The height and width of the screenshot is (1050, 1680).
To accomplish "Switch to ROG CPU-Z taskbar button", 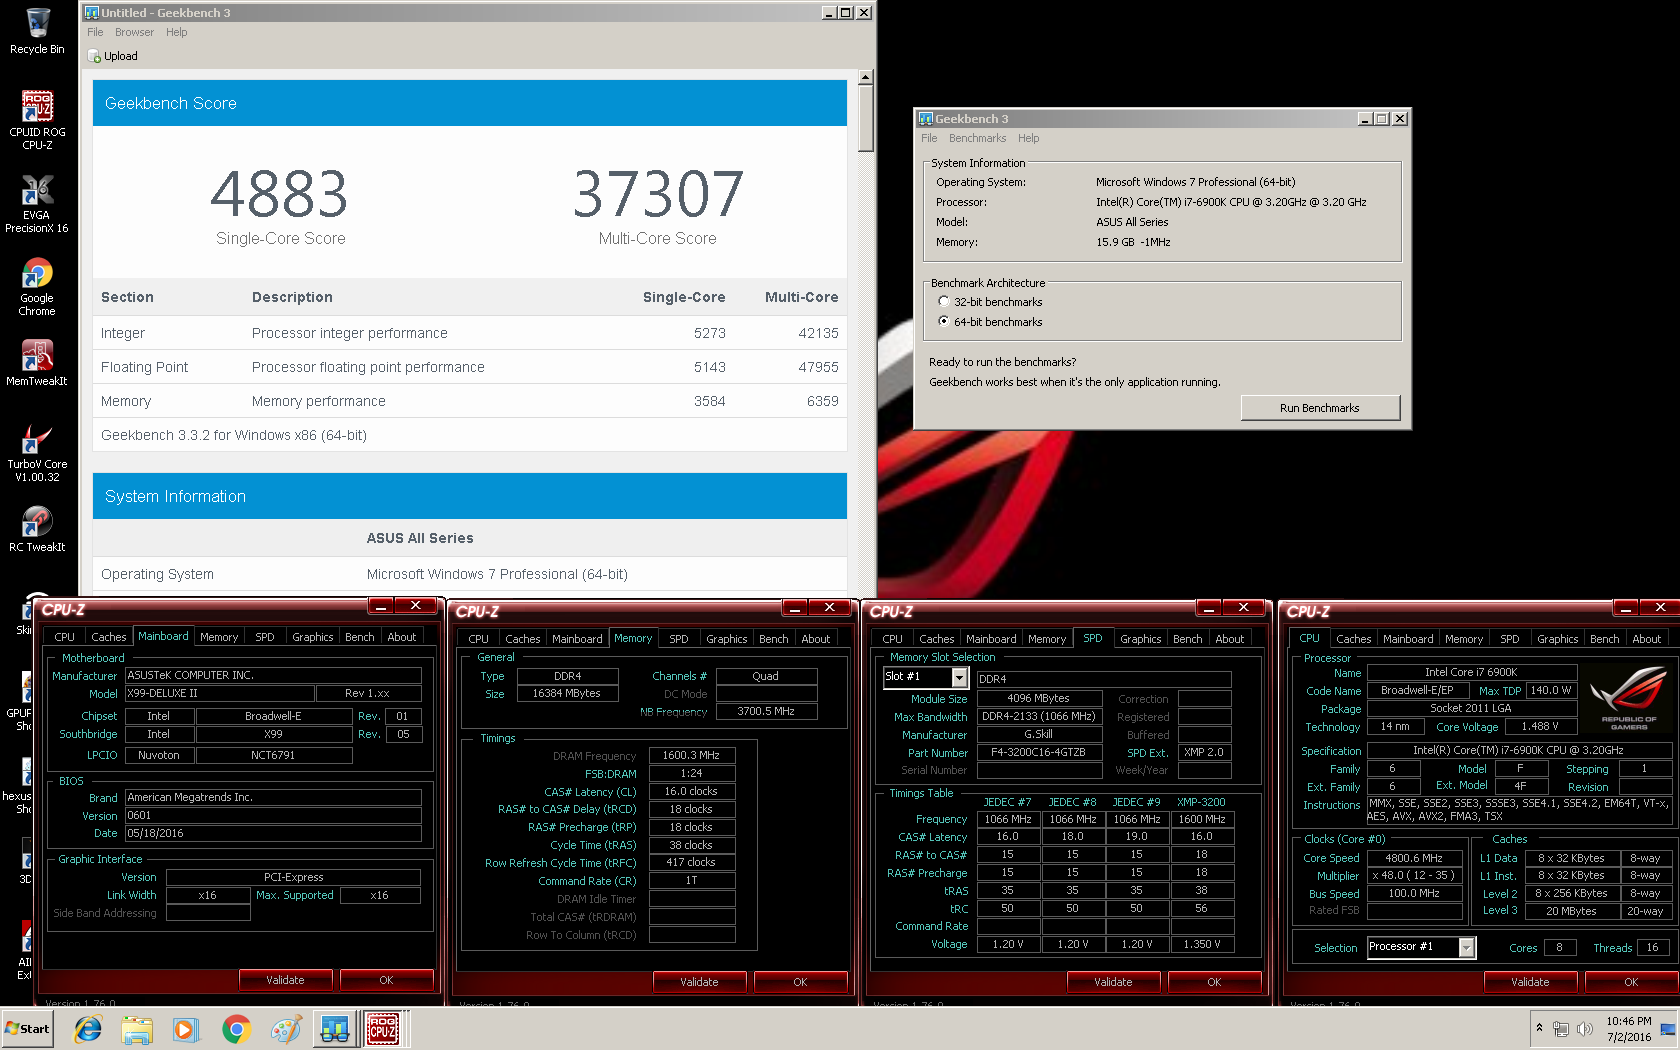I will pyautogui.click(x=383, y=1029).
